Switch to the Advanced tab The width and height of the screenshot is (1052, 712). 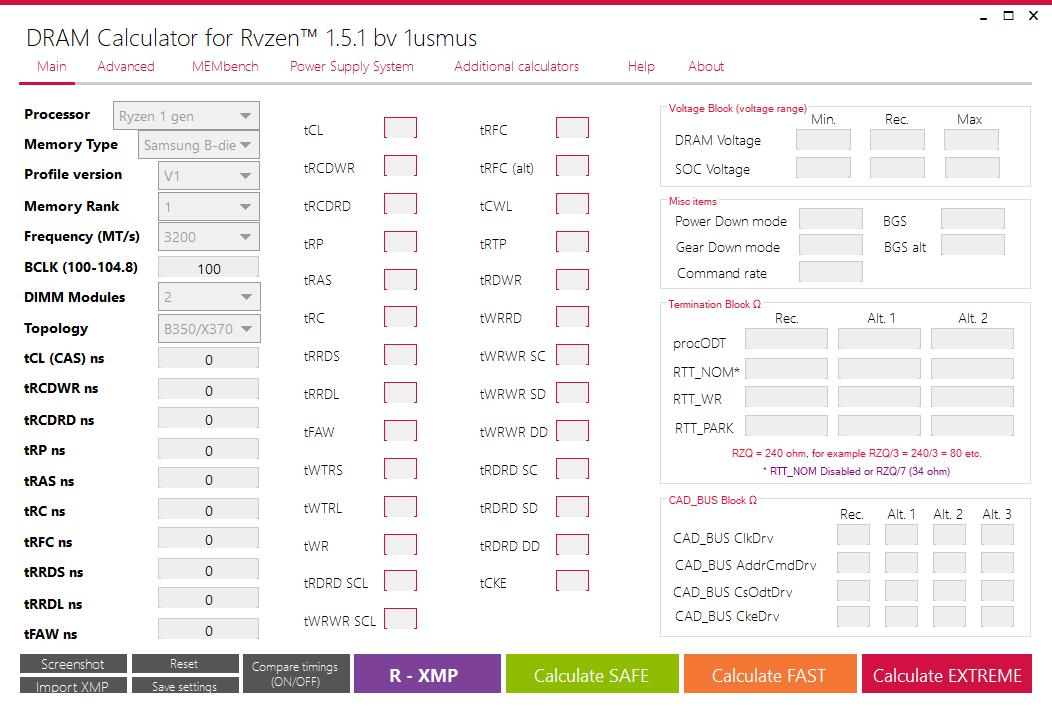click(x=125, y=66)
